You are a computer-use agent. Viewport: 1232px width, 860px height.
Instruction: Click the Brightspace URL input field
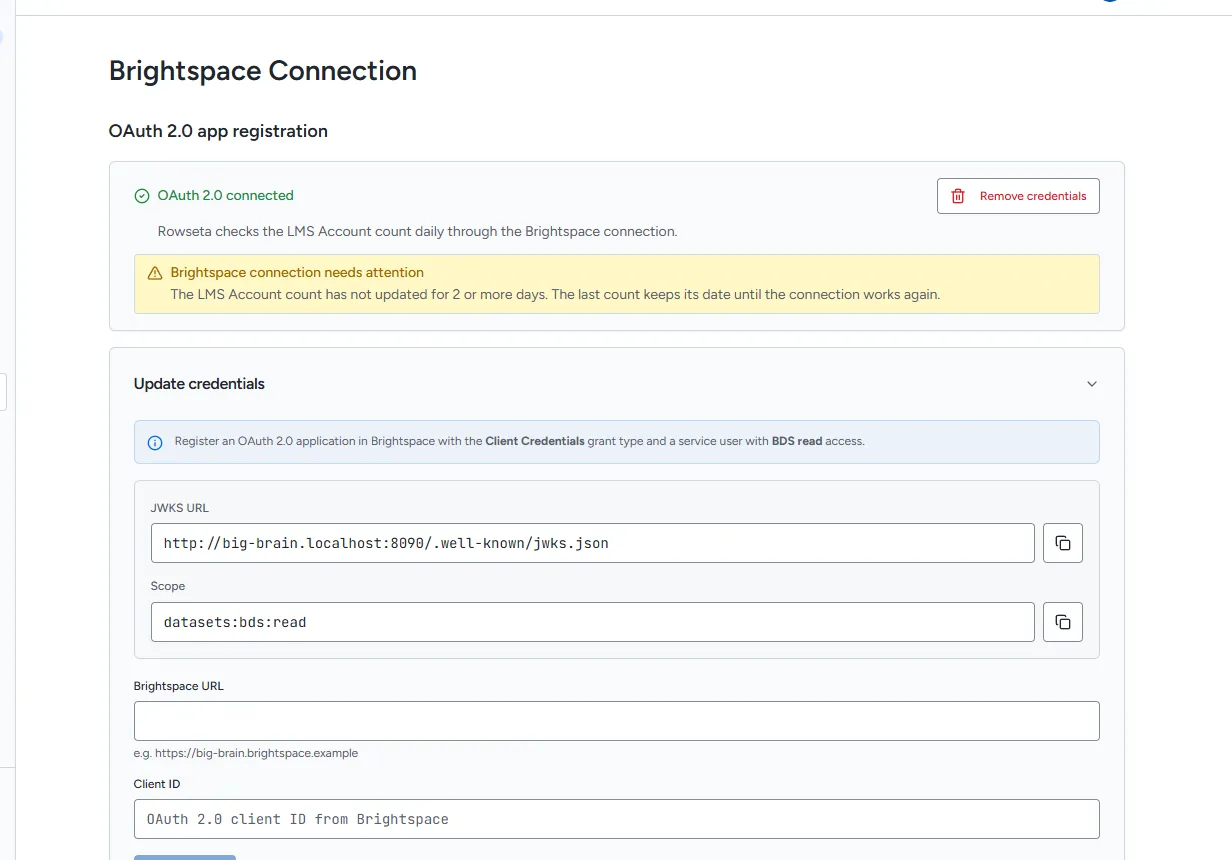pyautogui.click(x=617, y=721)
